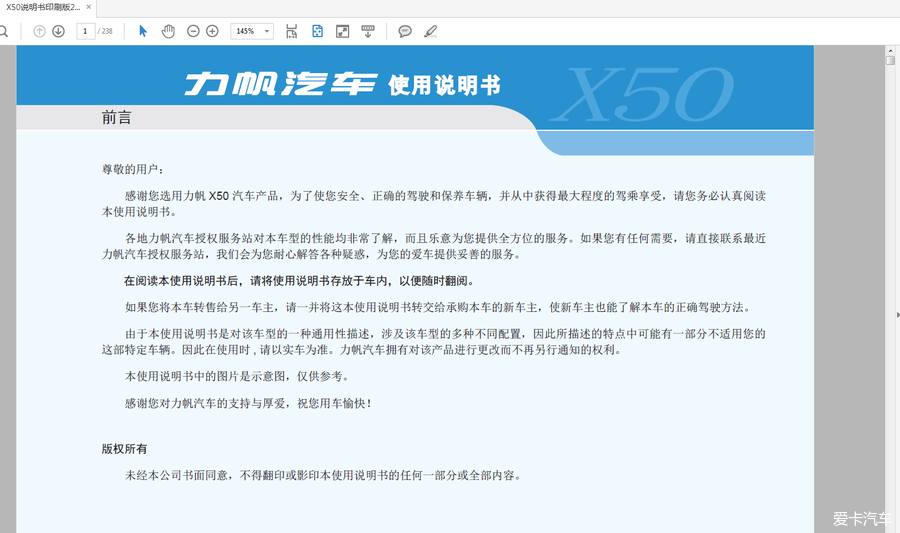Image resolution: width=900 pixels, height=533 pixels.
Task: Click the search magnifier icon
Action: 3,32
